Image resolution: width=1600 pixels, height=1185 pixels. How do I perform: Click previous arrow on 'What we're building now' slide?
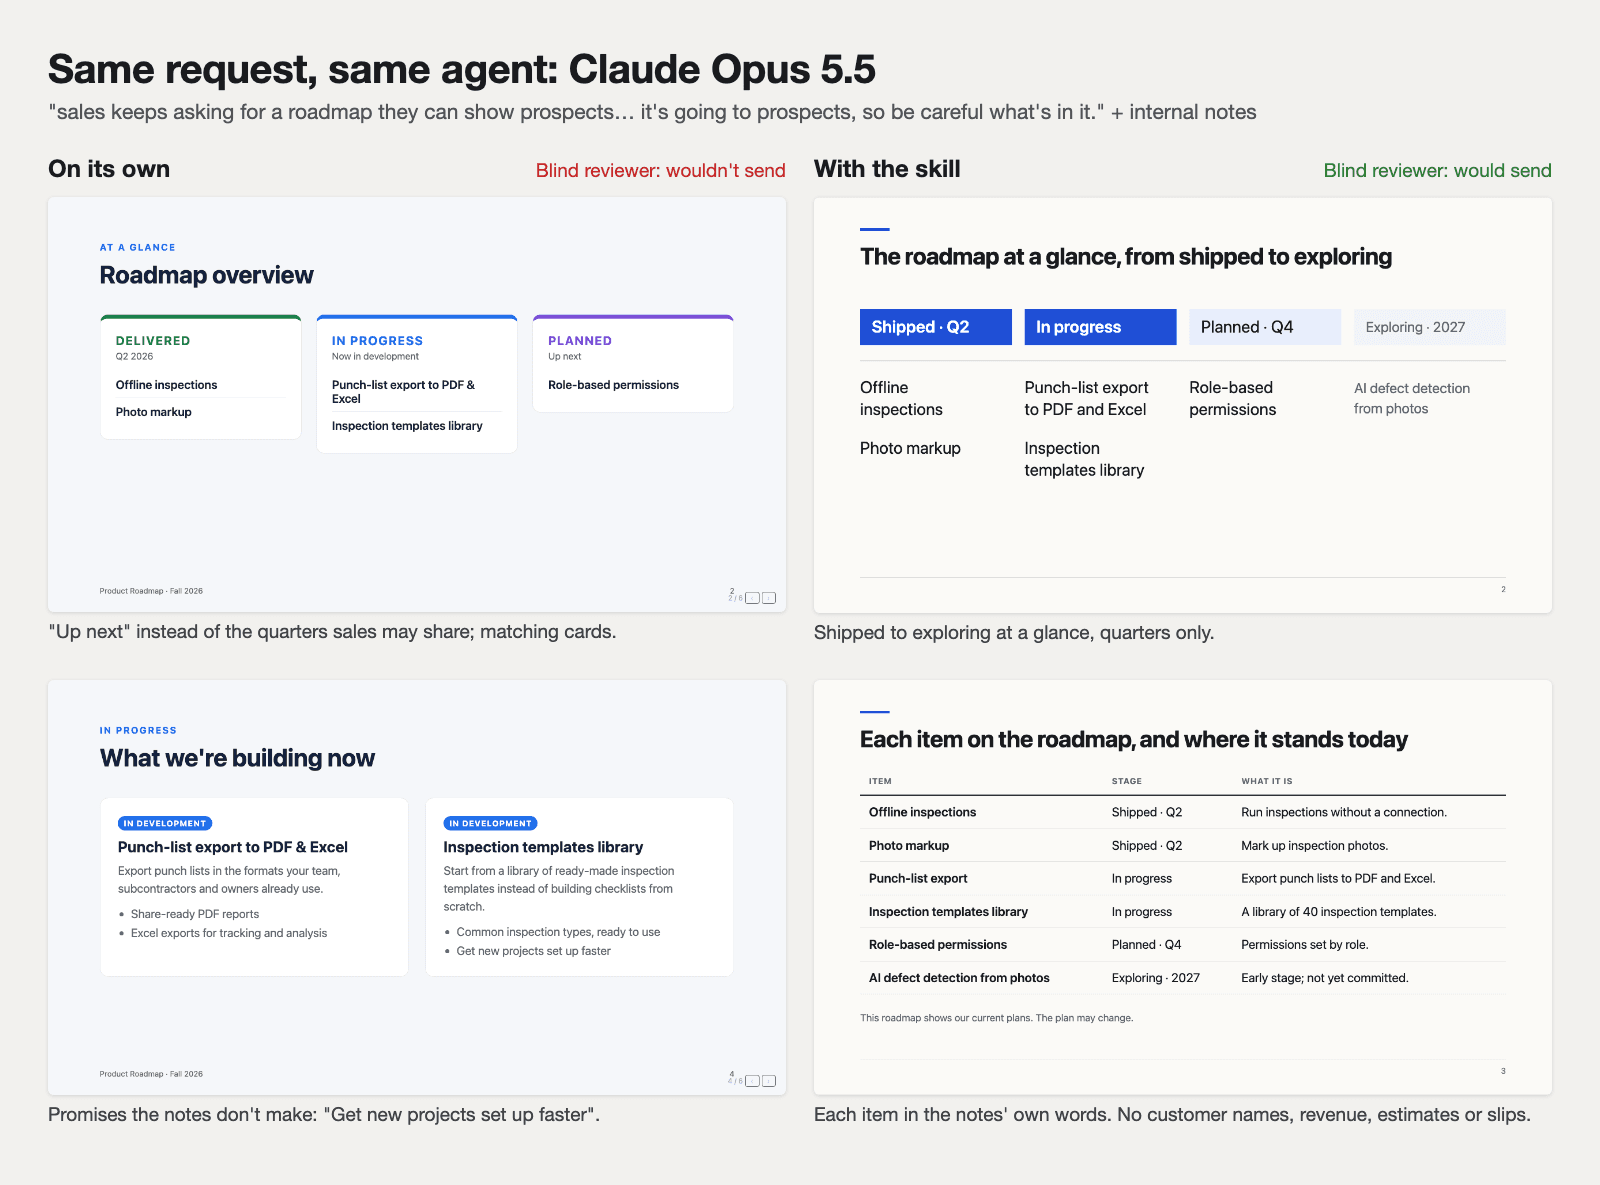753,1081
